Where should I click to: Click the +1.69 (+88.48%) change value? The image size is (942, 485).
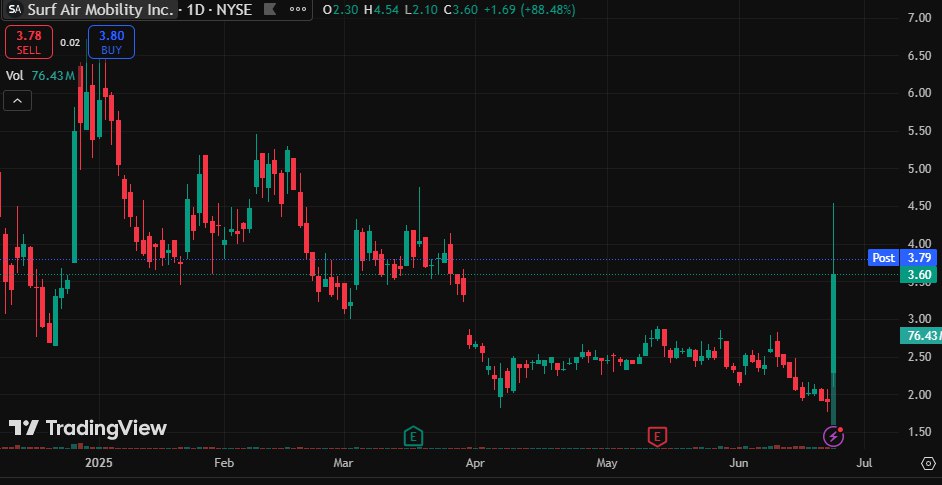pos(529,10)
